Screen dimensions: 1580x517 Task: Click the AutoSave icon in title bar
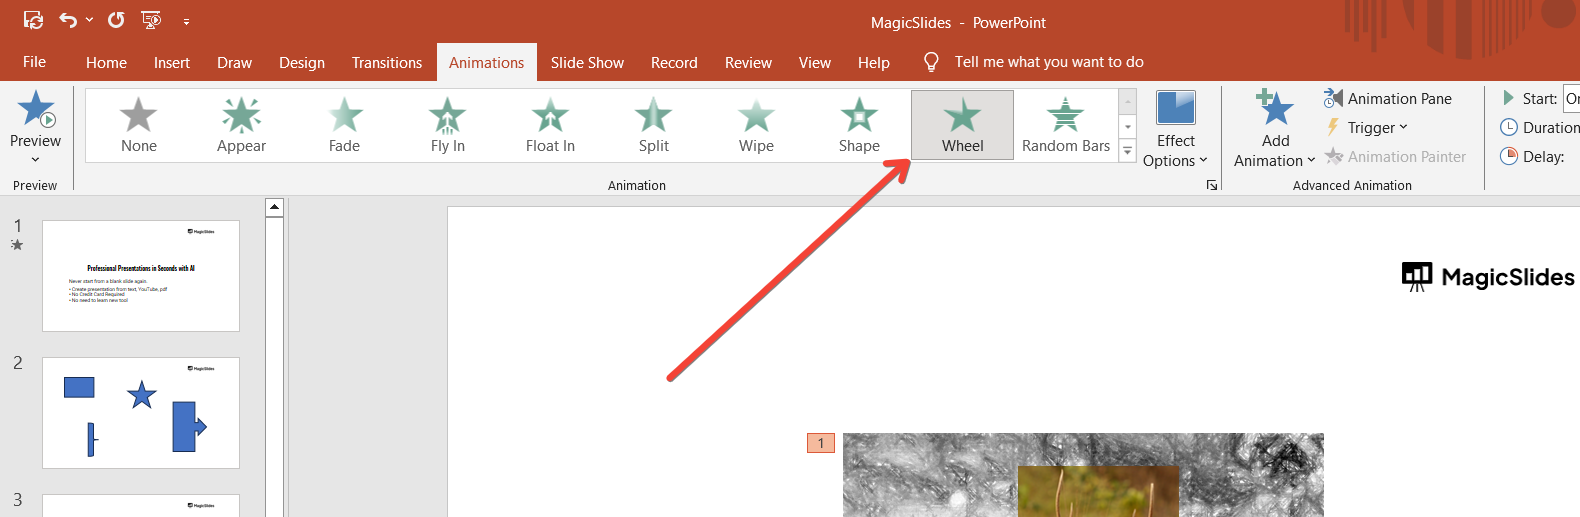[x=33, y=20]
